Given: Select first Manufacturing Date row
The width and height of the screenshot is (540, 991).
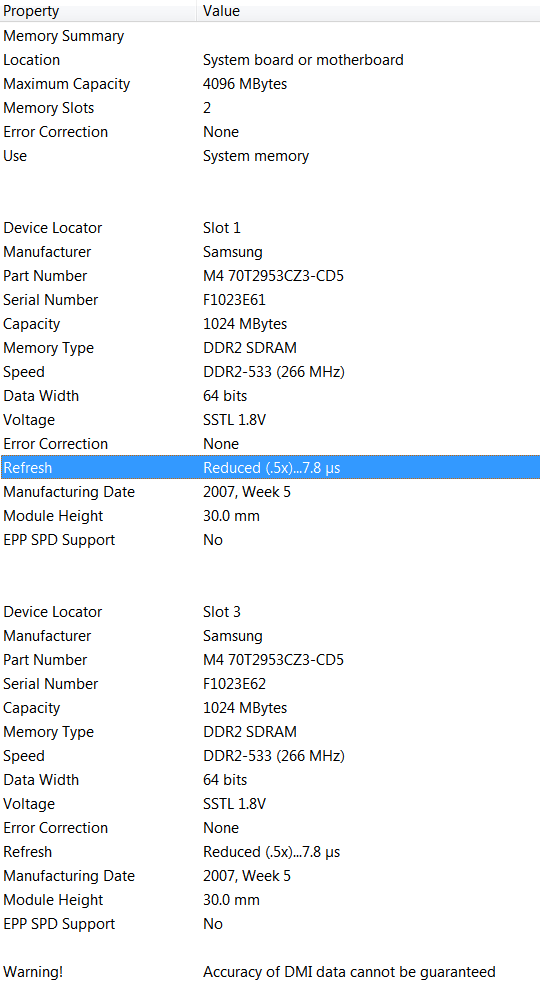Looking at the screenshot, I should 270,492.
